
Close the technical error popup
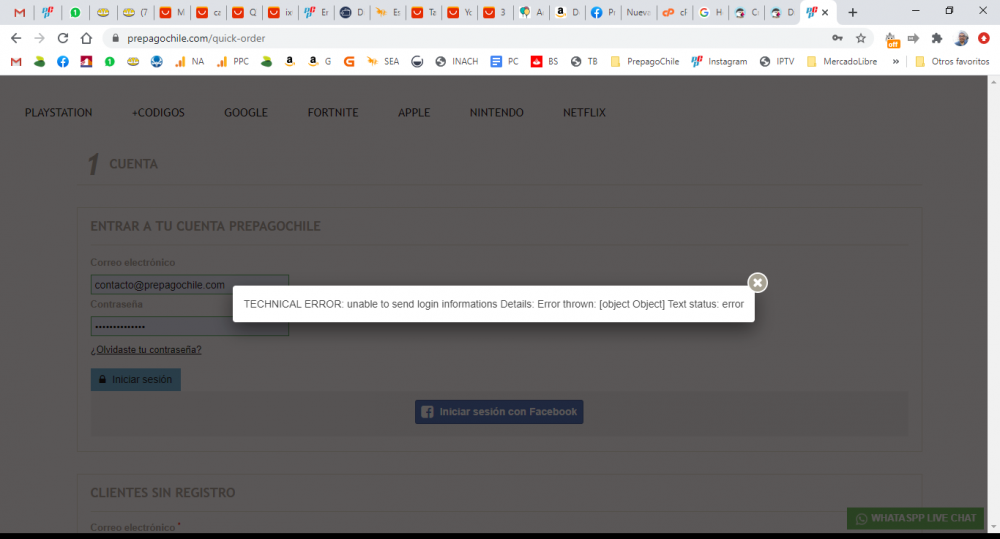[757, 283]
